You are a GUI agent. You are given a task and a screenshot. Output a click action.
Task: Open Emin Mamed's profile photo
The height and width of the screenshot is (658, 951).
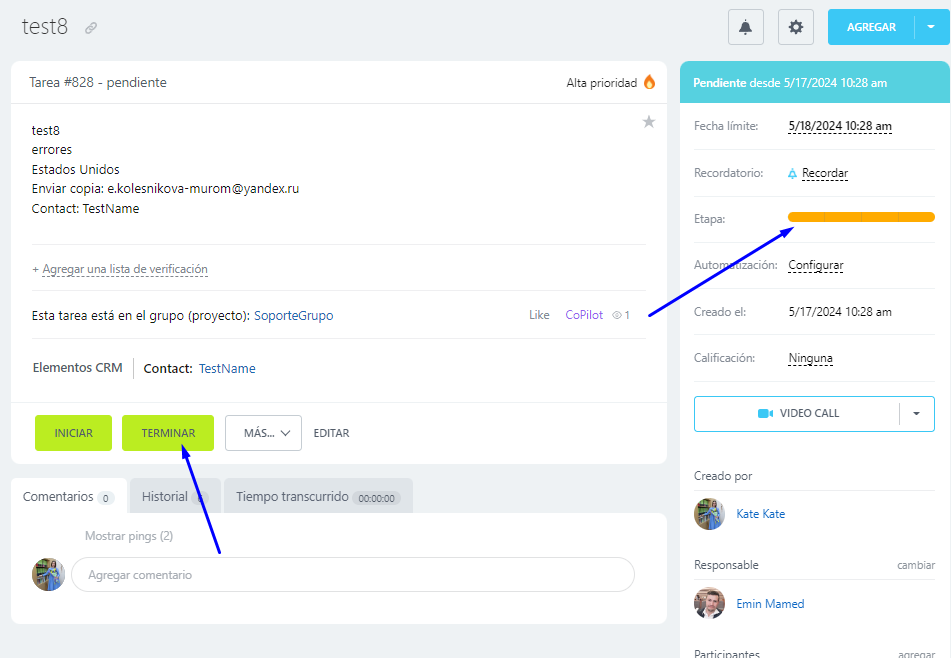tap(709, 603)
